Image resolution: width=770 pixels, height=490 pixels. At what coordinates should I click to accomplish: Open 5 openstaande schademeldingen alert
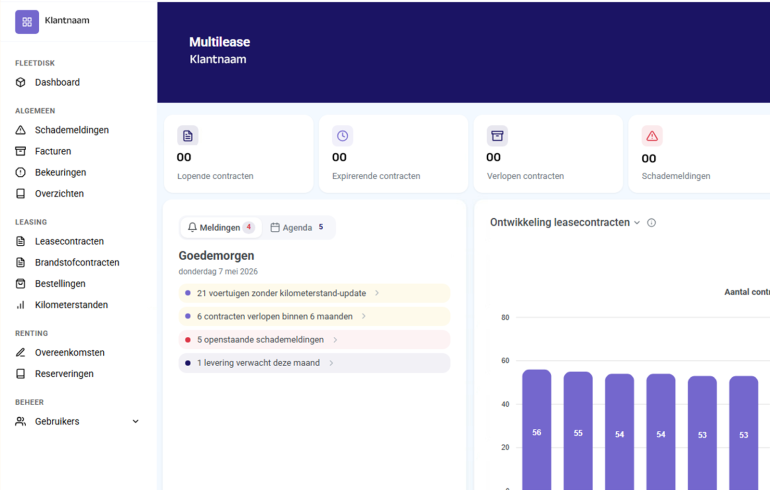[x=314, y=340]
